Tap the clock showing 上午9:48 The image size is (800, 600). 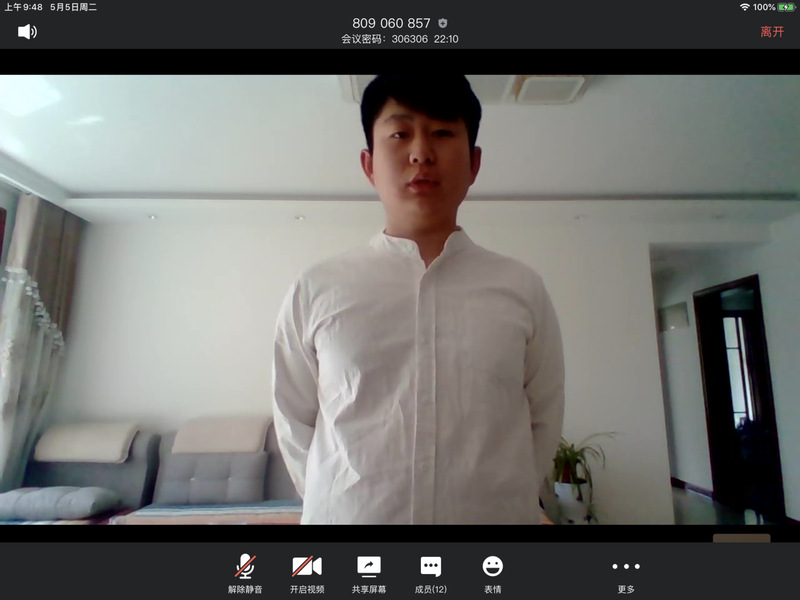(23, 7)
